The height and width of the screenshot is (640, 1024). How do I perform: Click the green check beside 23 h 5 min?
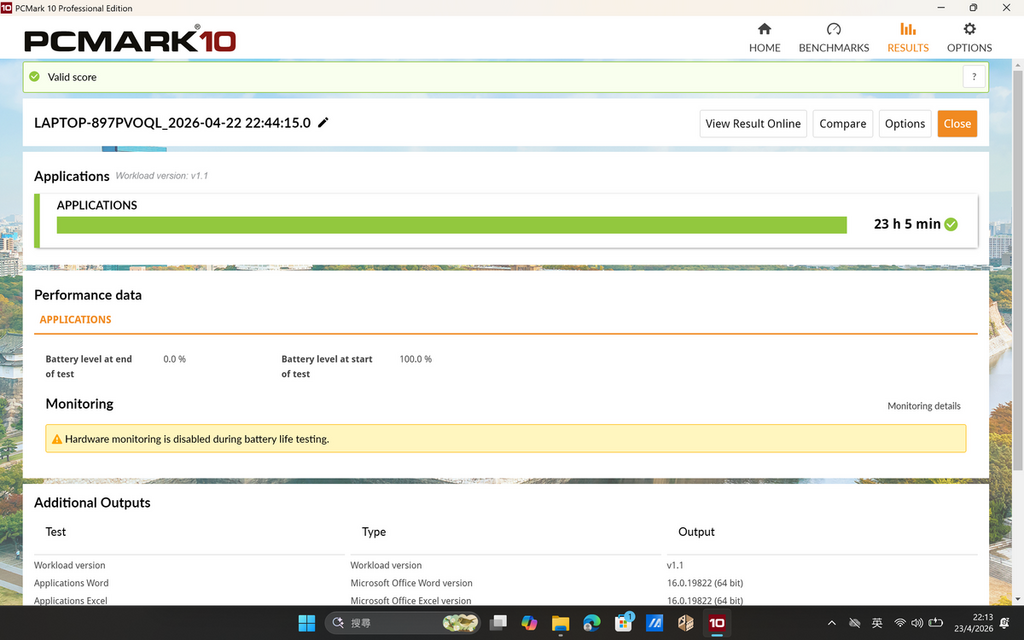point(951,224)
